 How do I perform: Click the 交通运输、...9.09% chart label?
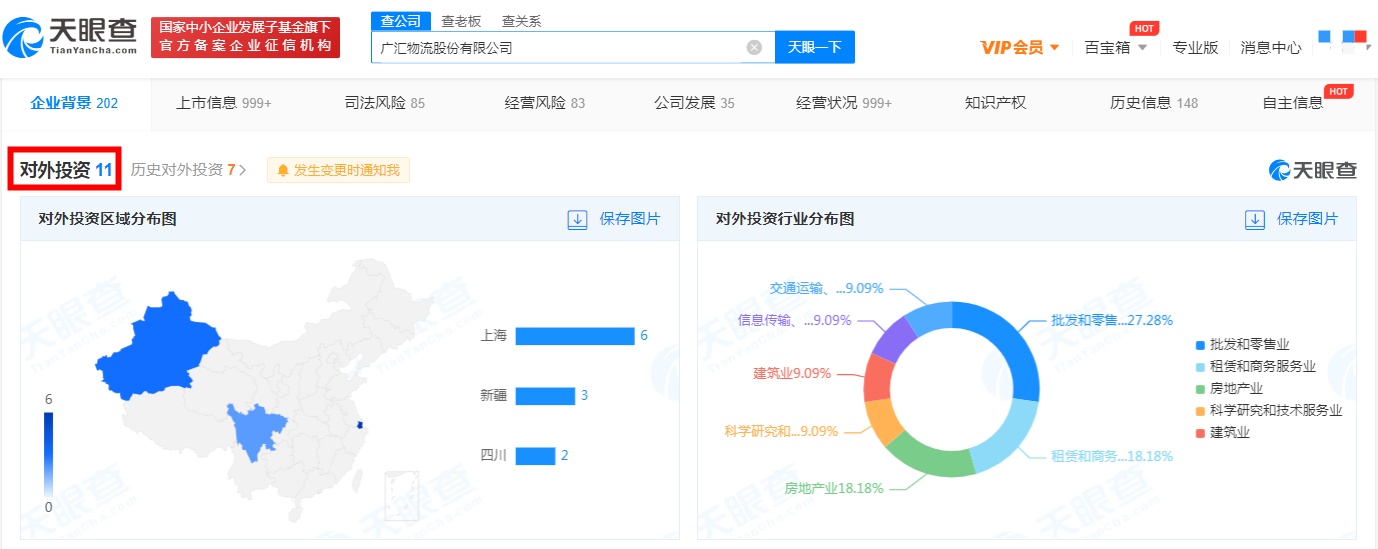coord(827,288)
